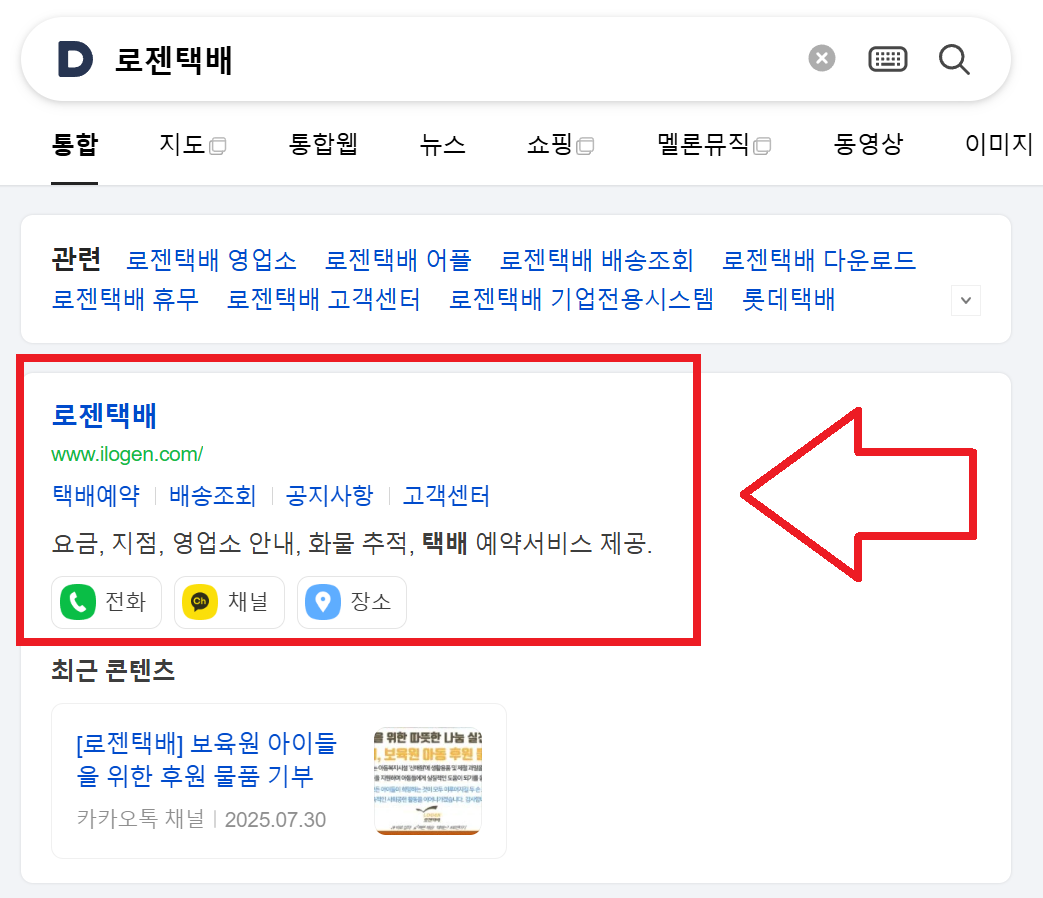Click inside the search input field
The height and width of the screenshot is (898, 1043).
pos(400,58)
